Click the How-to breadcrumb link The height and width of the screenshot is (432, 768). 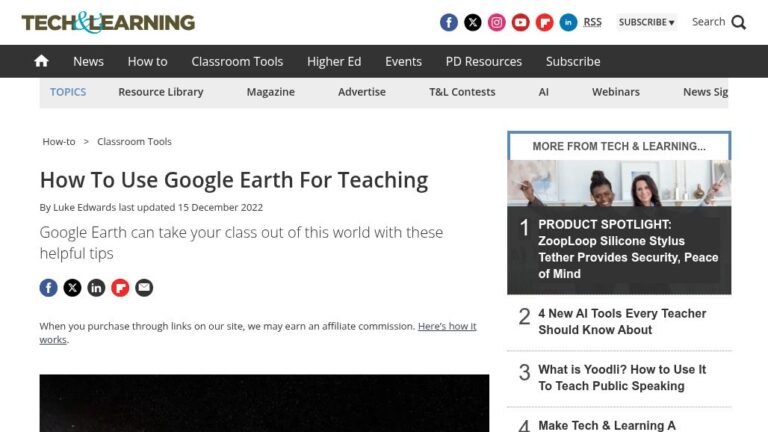59,142
